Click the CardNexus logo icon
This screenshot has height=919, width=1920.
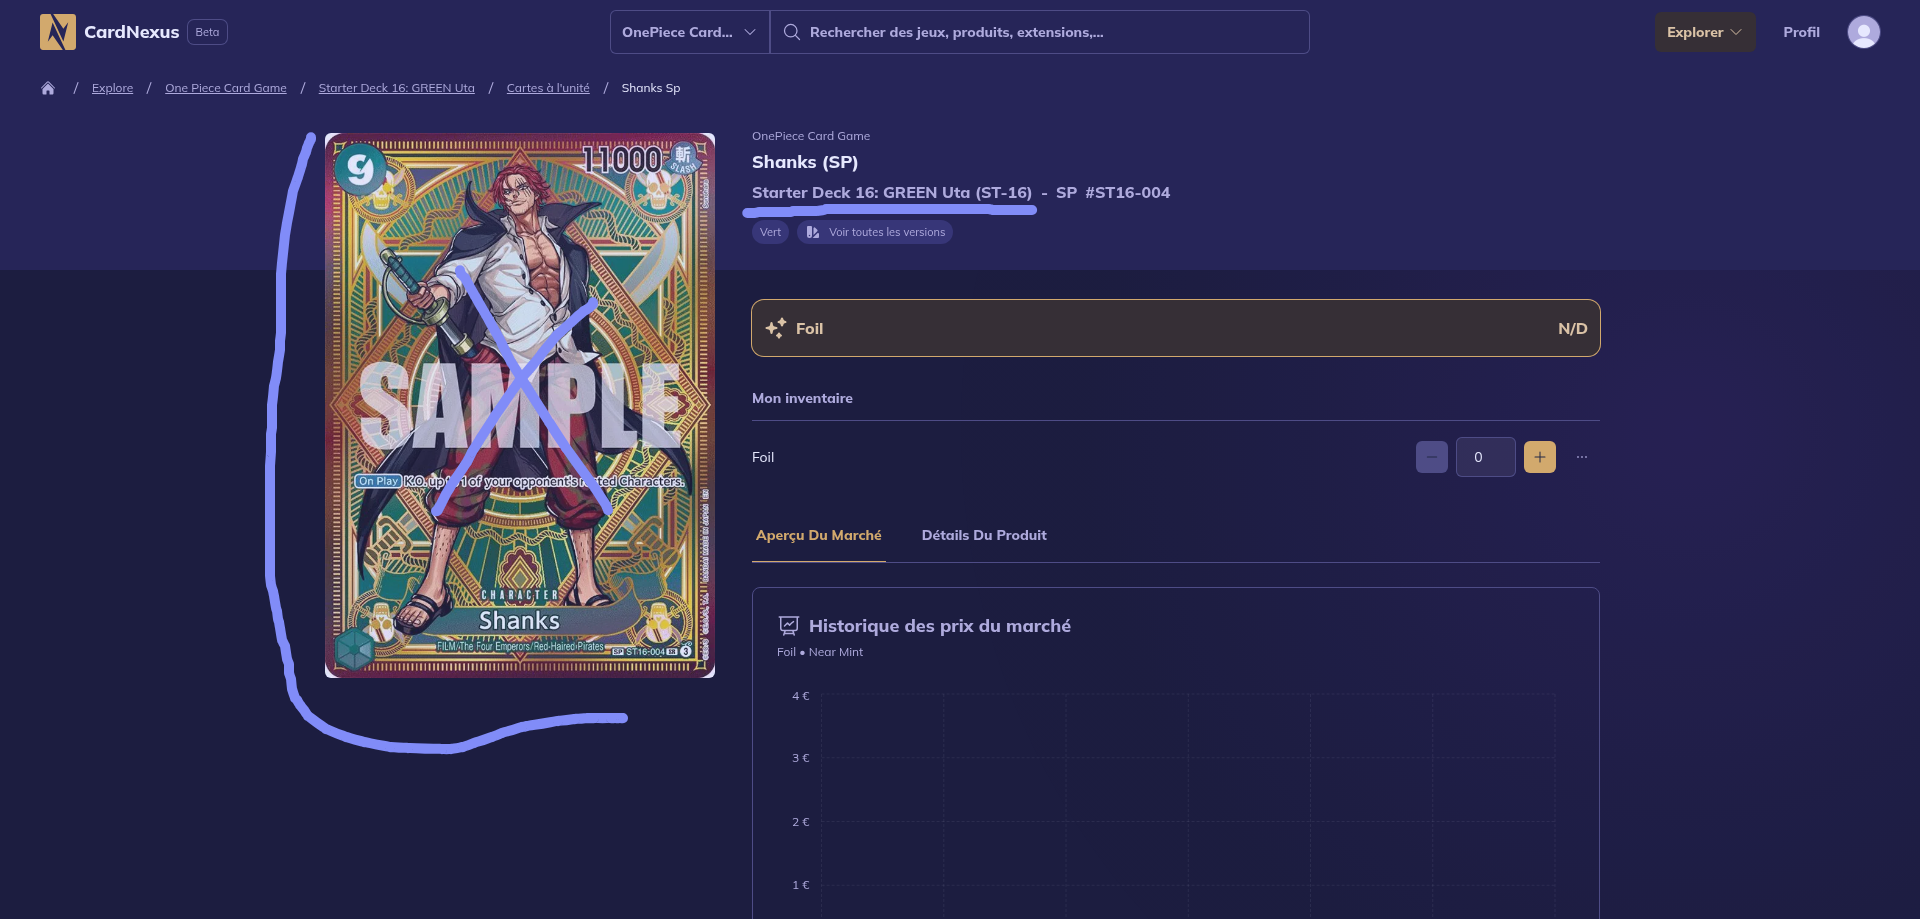click(x=57, y=32)
